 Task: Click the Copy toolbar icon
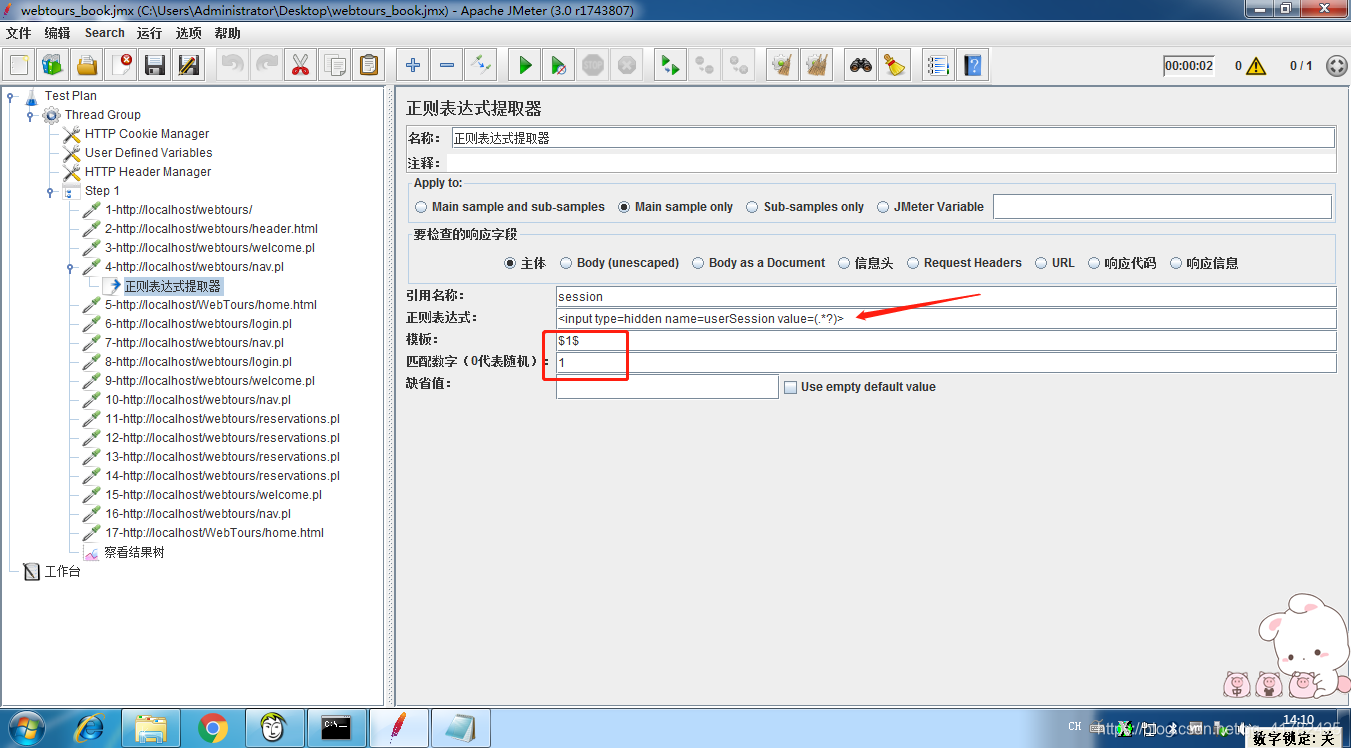point(334,66)
